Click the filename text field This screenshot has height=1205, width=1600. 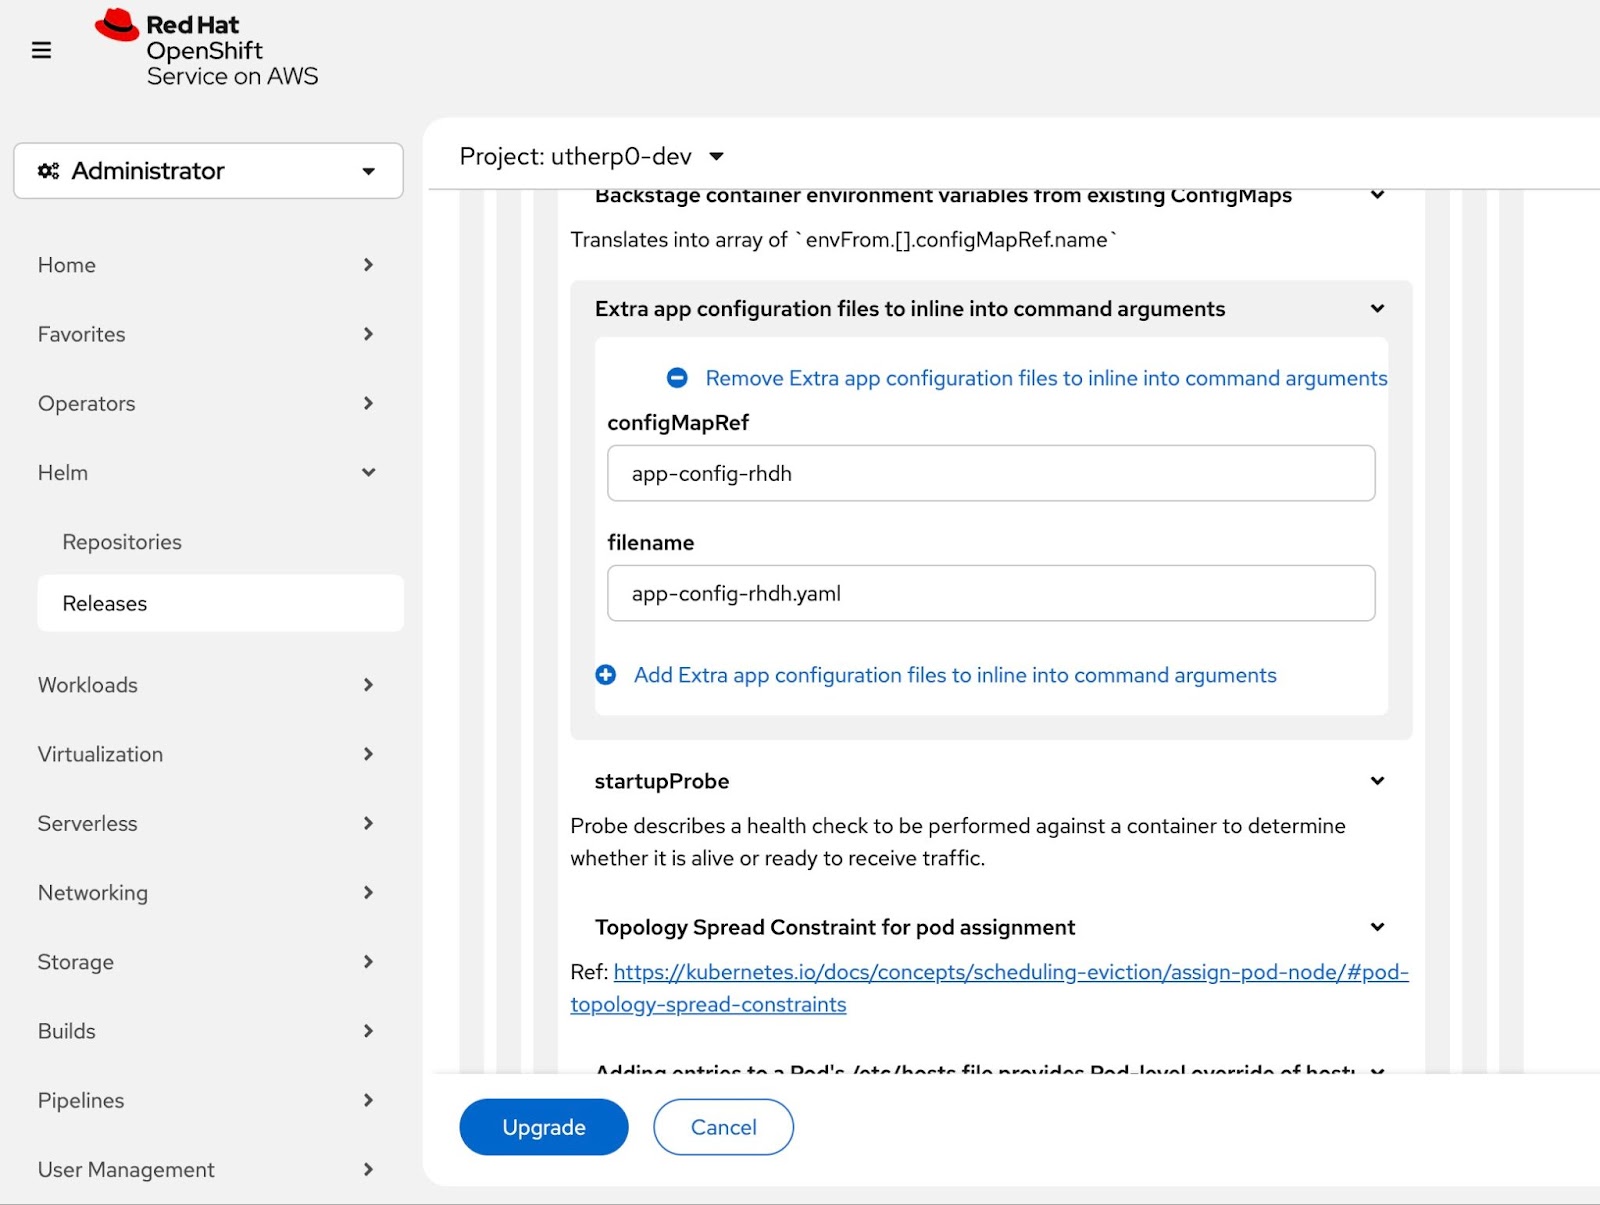pyautogui.click(x=990, y=593)
